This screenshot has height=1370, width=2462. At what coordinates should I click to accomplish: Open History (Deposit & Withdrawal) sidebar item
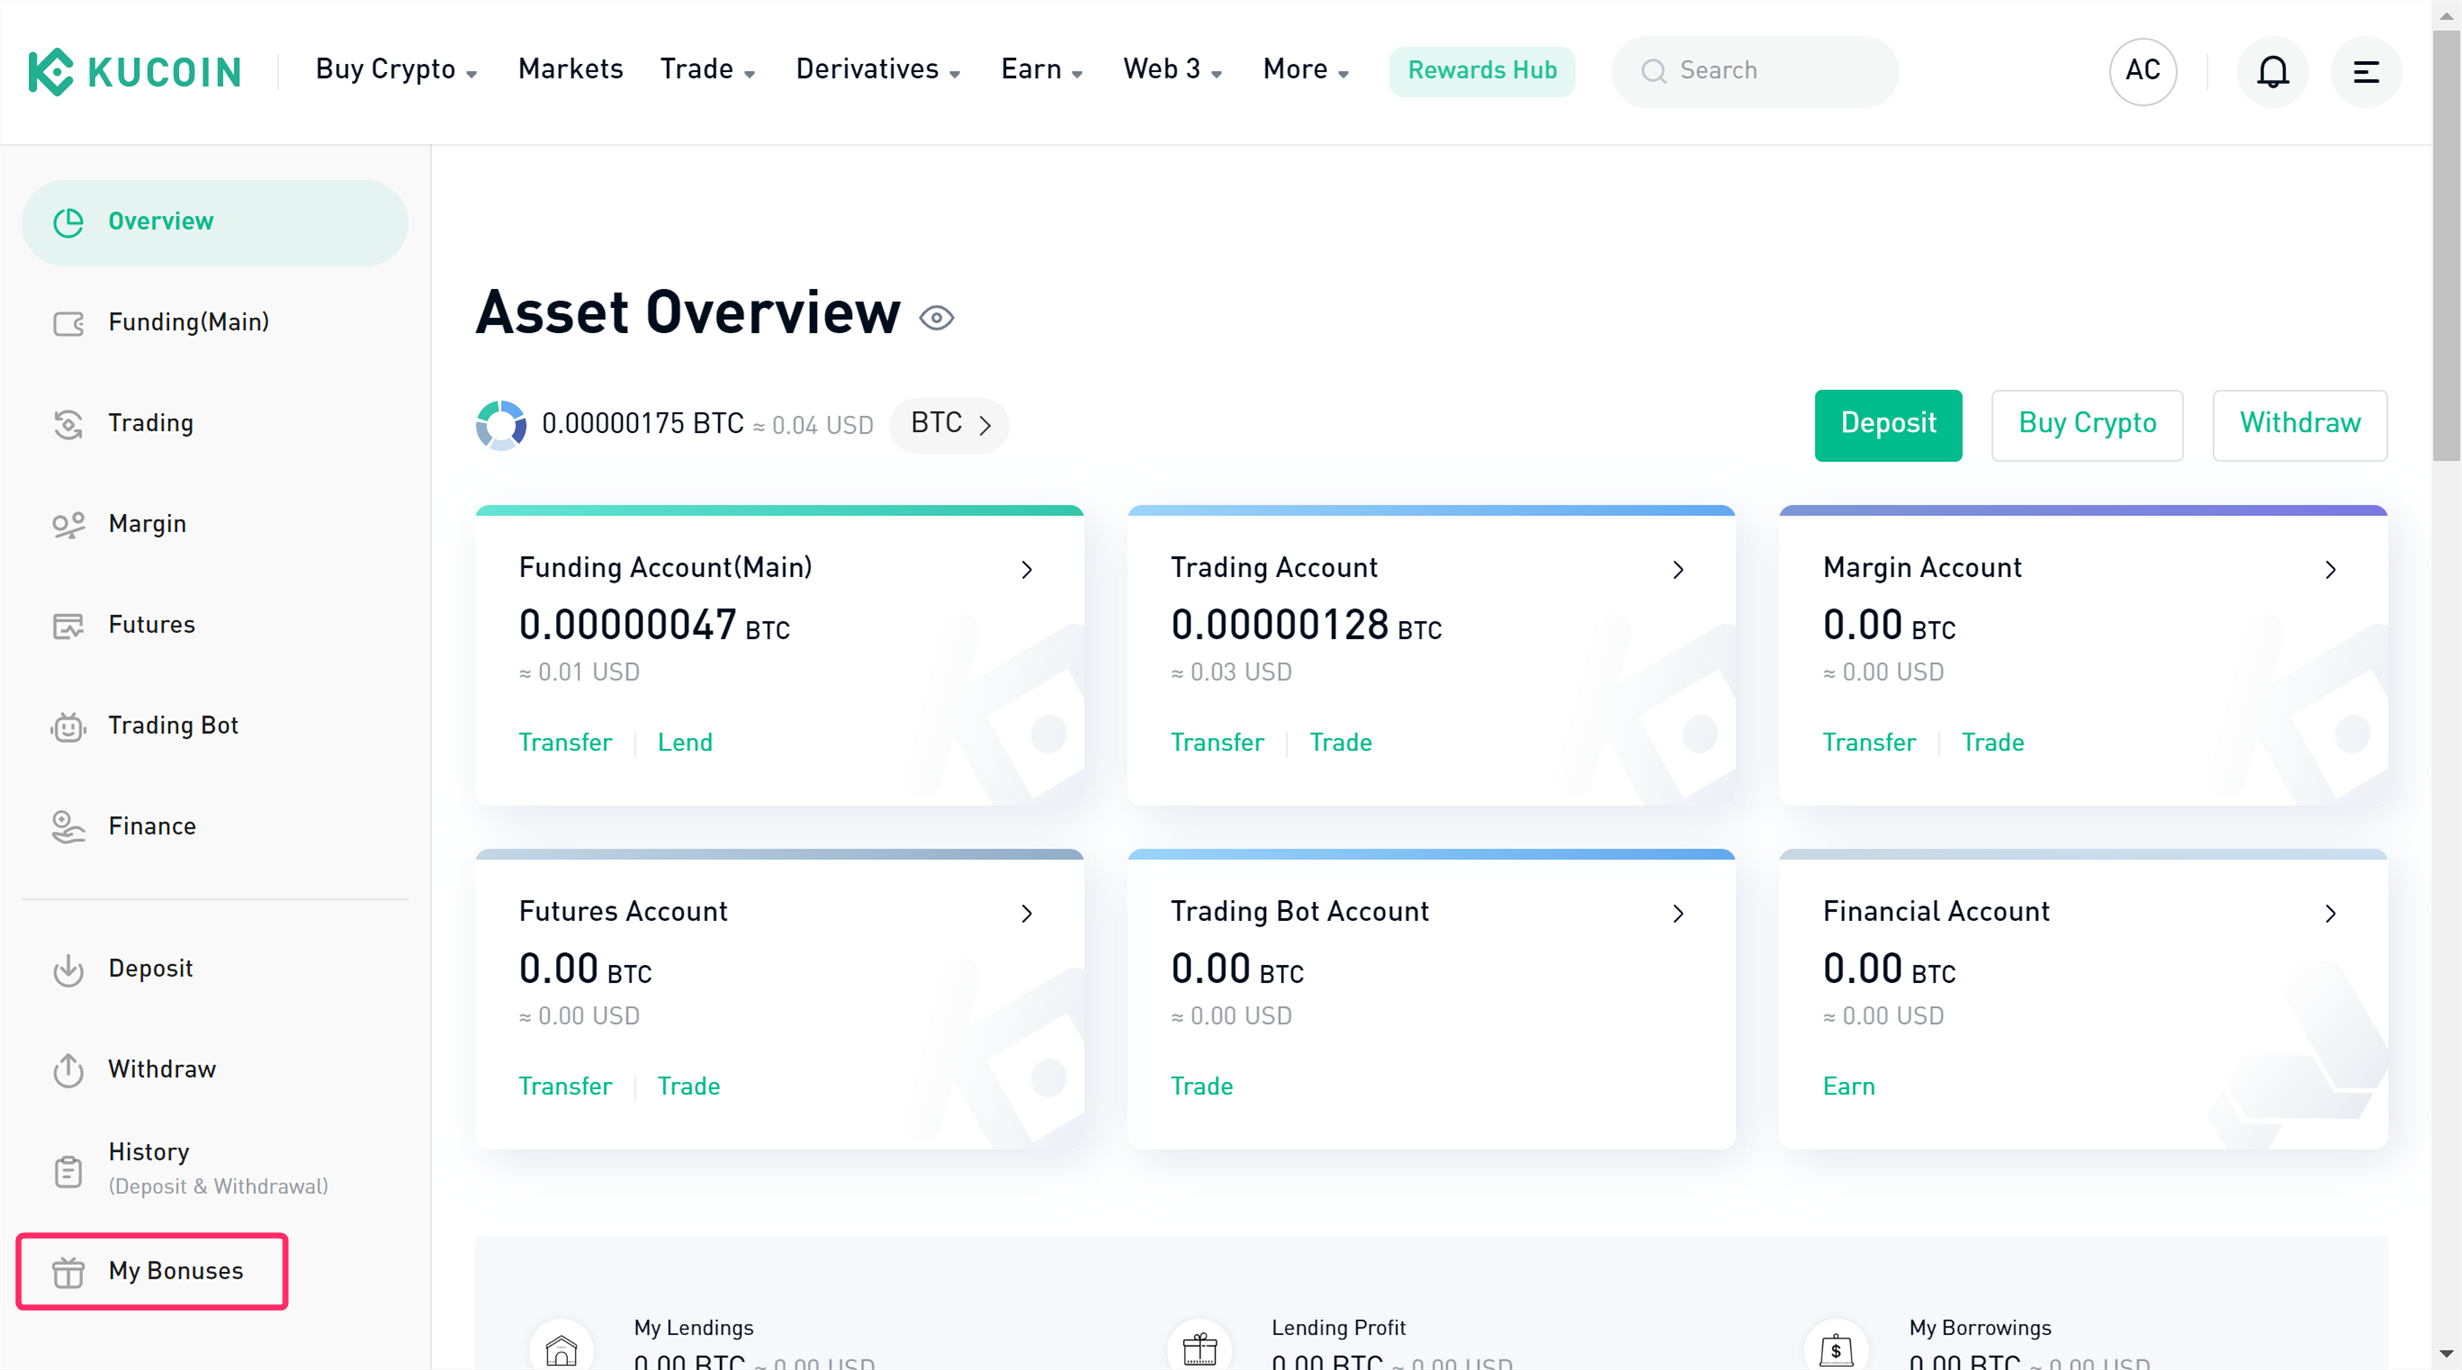point(215,1170)
